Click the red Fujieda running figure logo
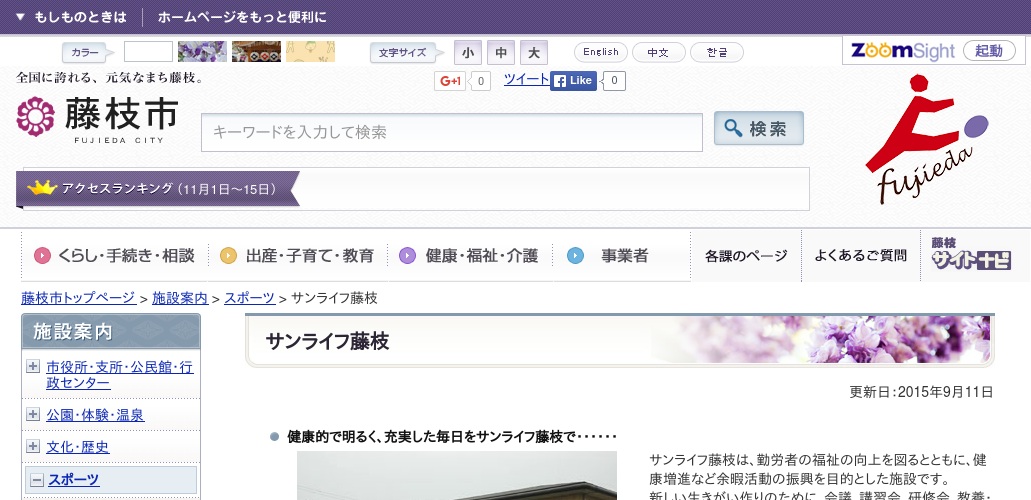Image resolution: width=1031 pixels, height=500 pixels. click(924, 134)
